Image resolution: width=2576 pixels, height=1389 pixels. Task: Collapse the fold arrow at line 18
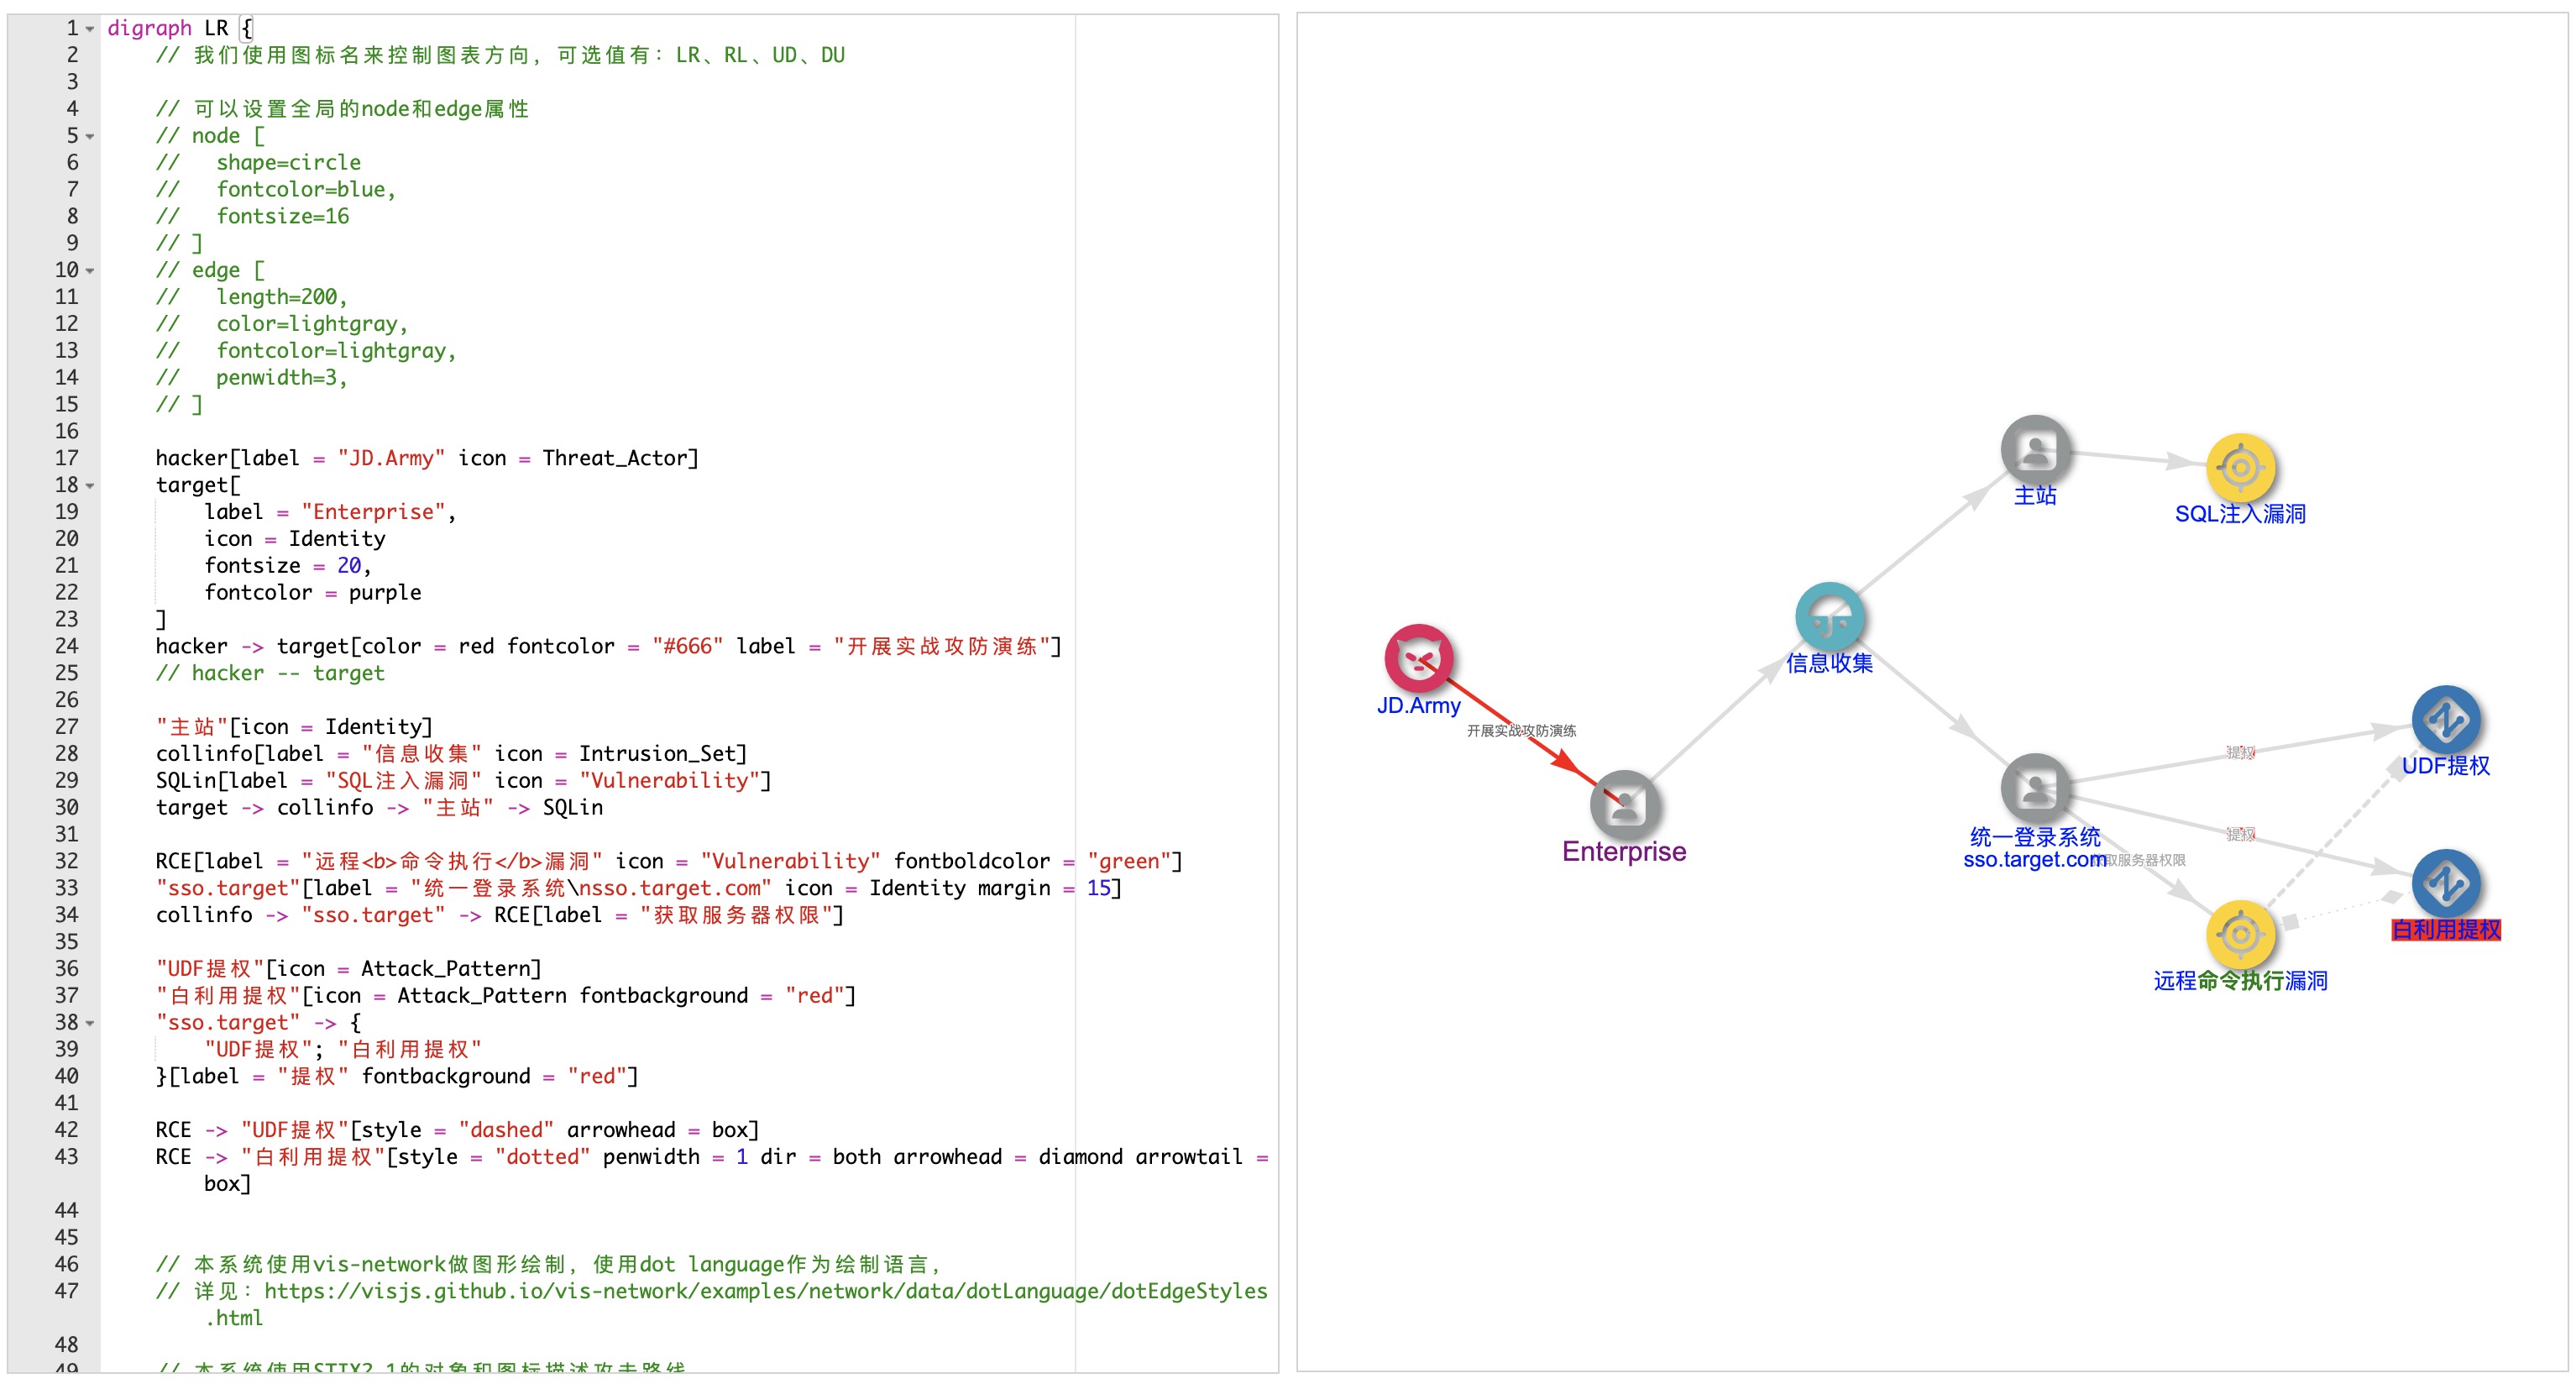coord(90,486)
